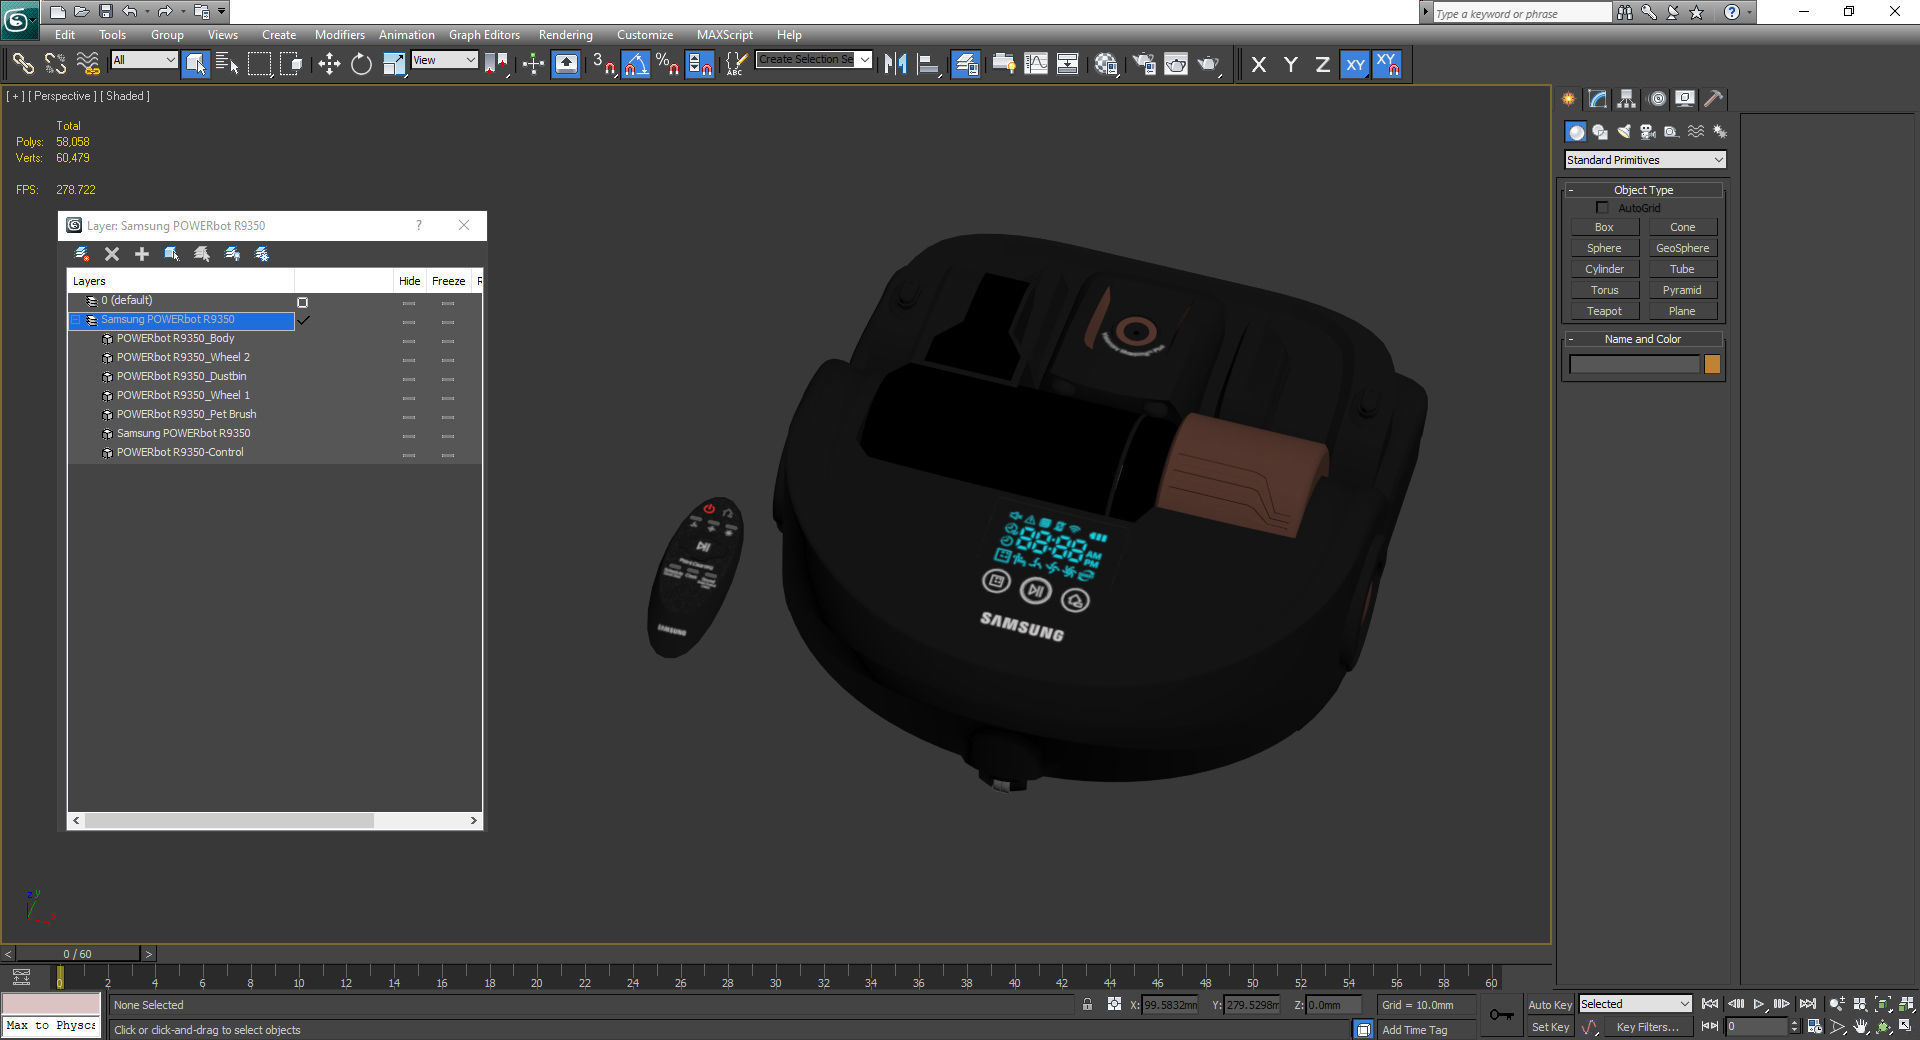The image size is (1920, 1040).
Task: Click the Teapot primitive button
Action: [x=1604, y=311]
